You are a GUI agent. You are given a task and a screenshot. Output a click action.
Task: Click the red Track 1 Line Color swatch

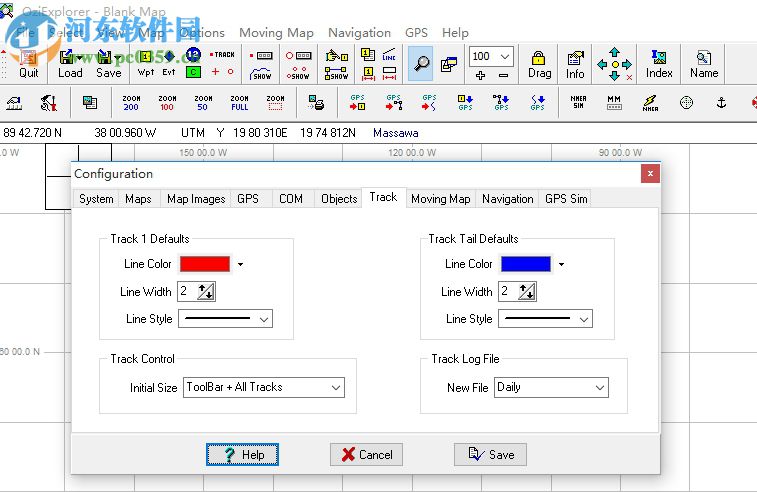click(205, 264)
